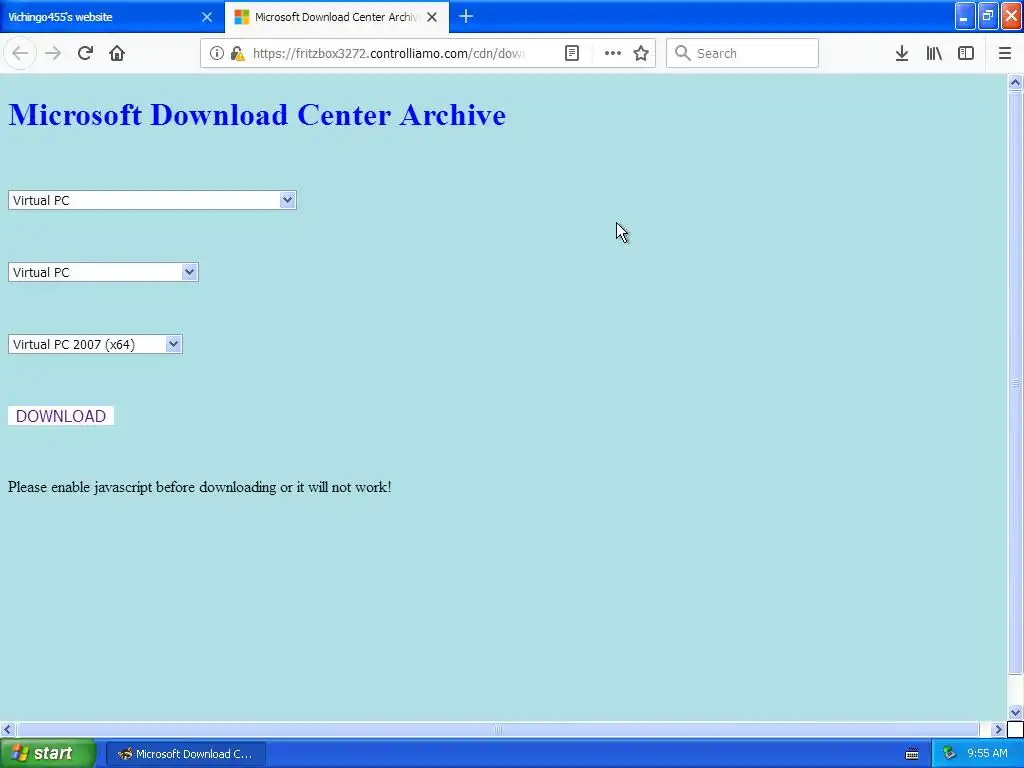Click the keyboard icon in the taskbar

[x=912, y=754]
